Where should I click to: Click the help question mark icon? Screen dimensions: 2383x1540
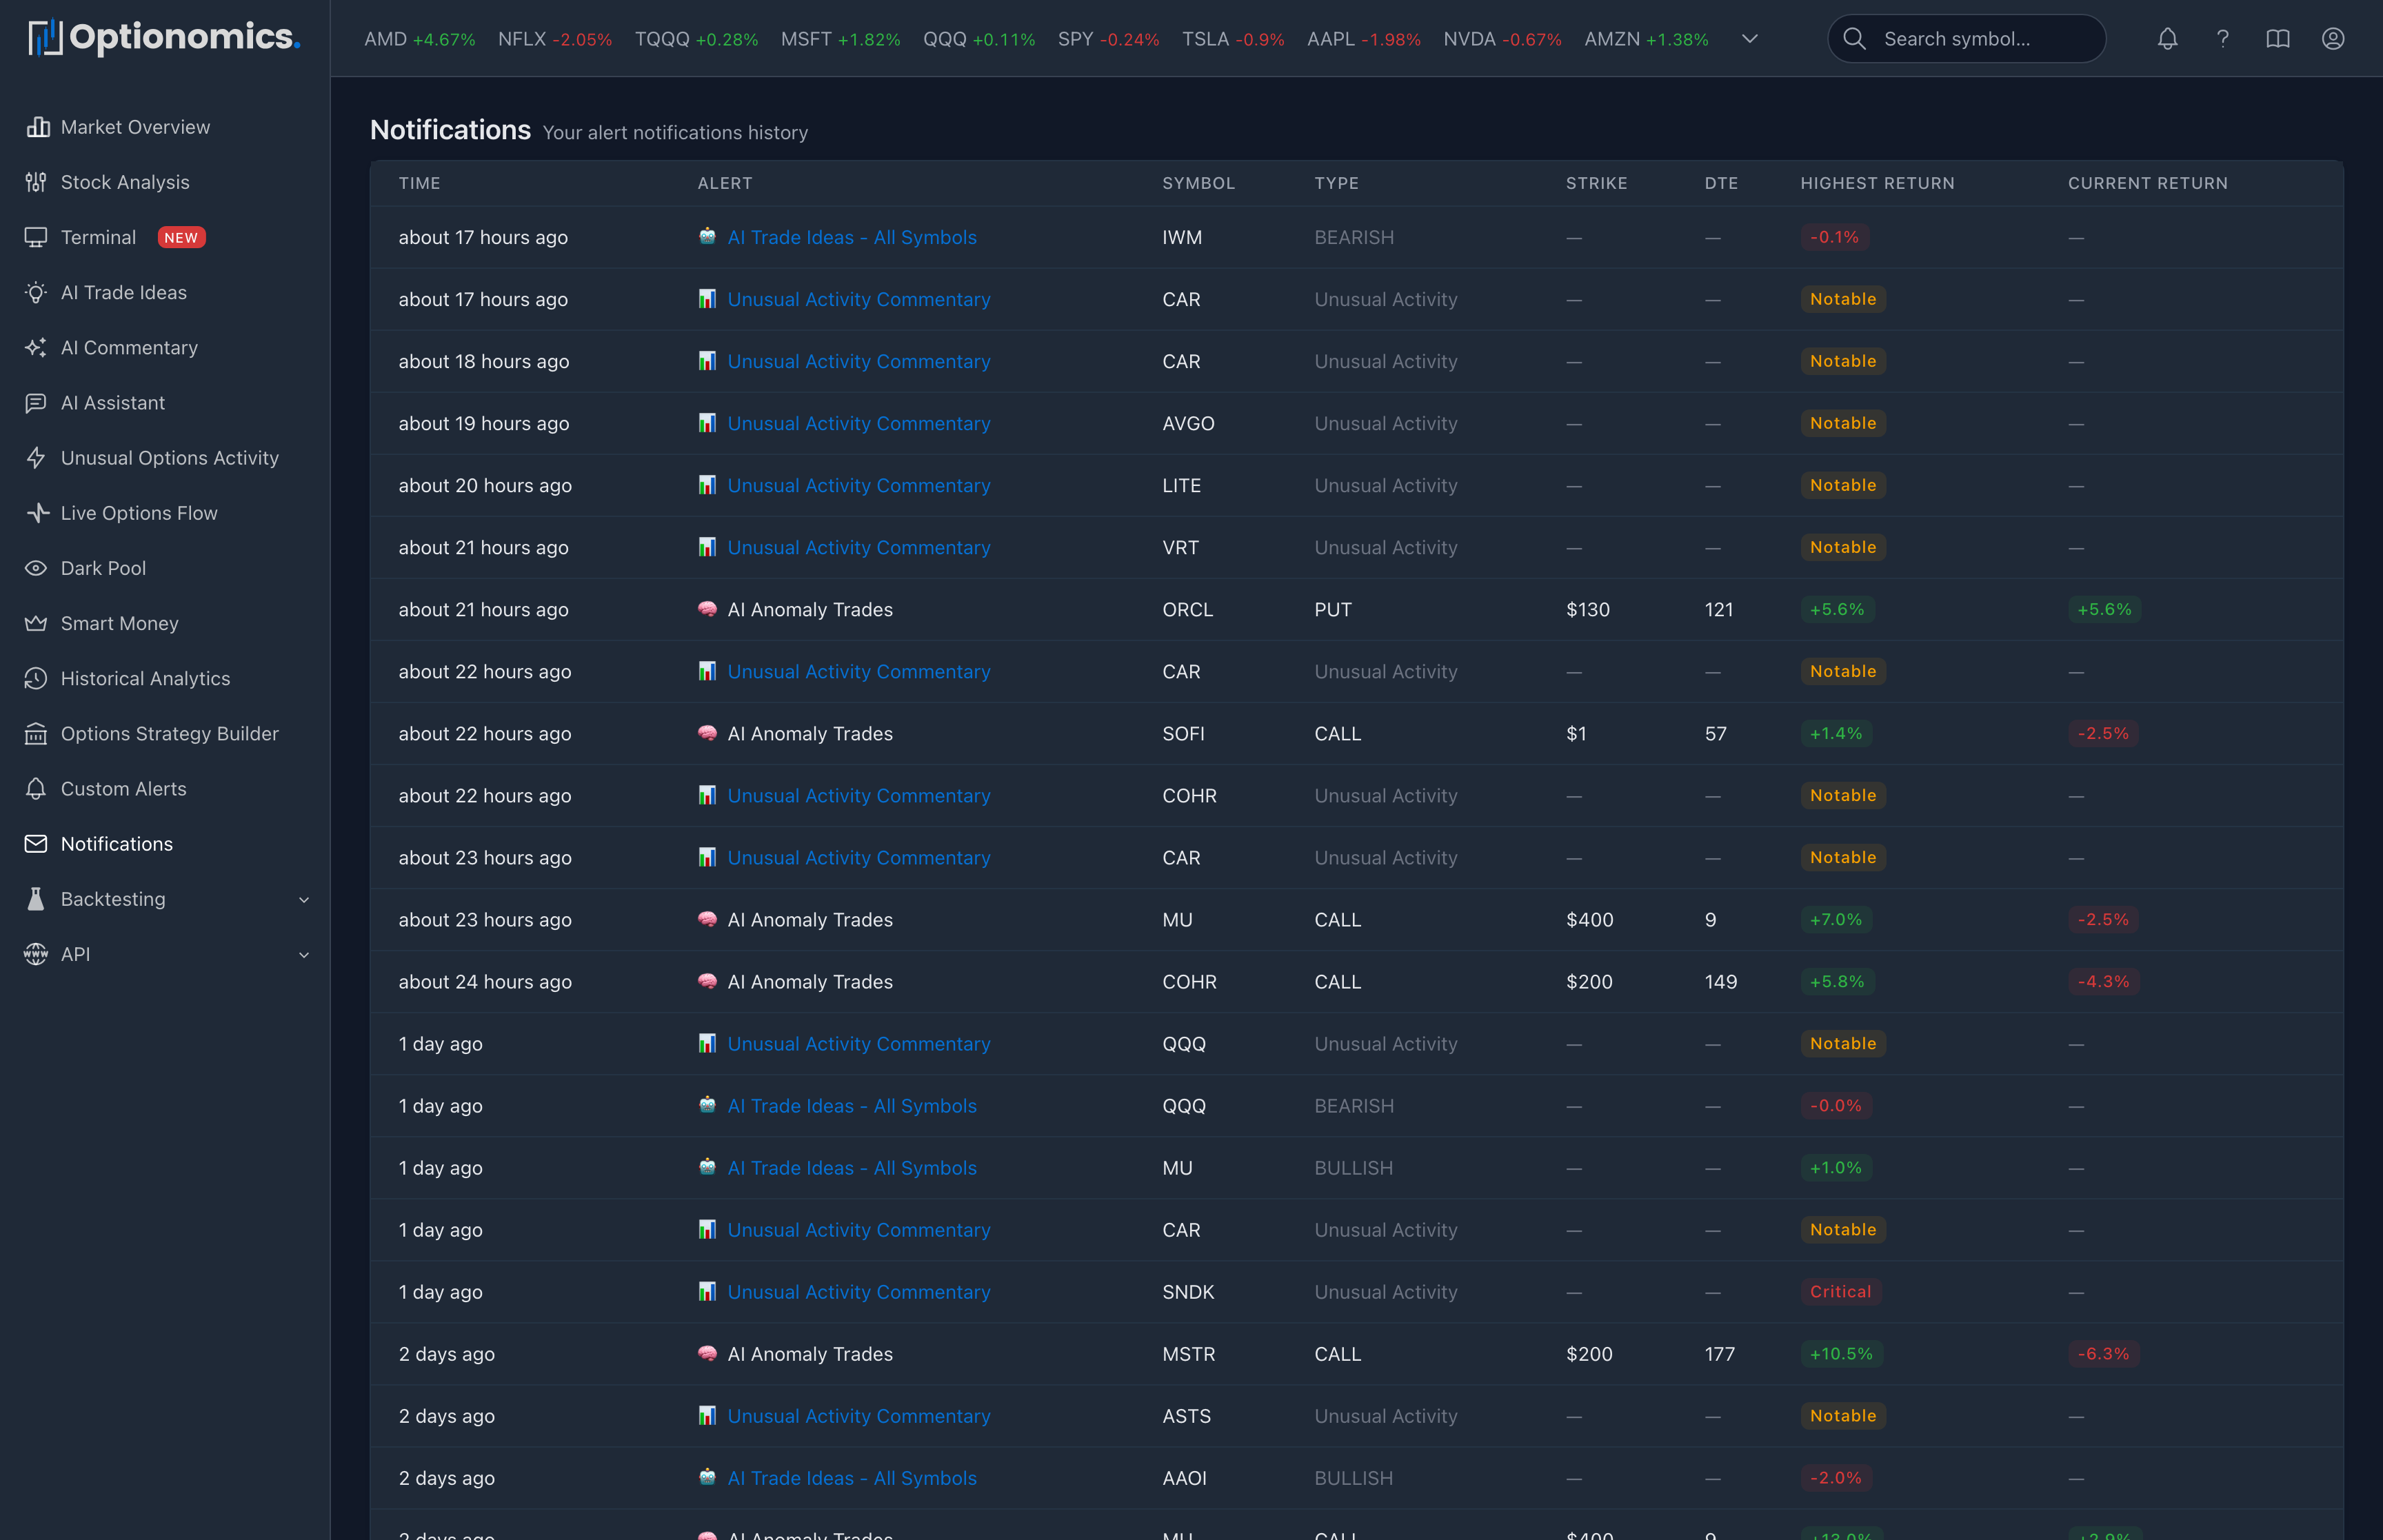point(2222,39)
